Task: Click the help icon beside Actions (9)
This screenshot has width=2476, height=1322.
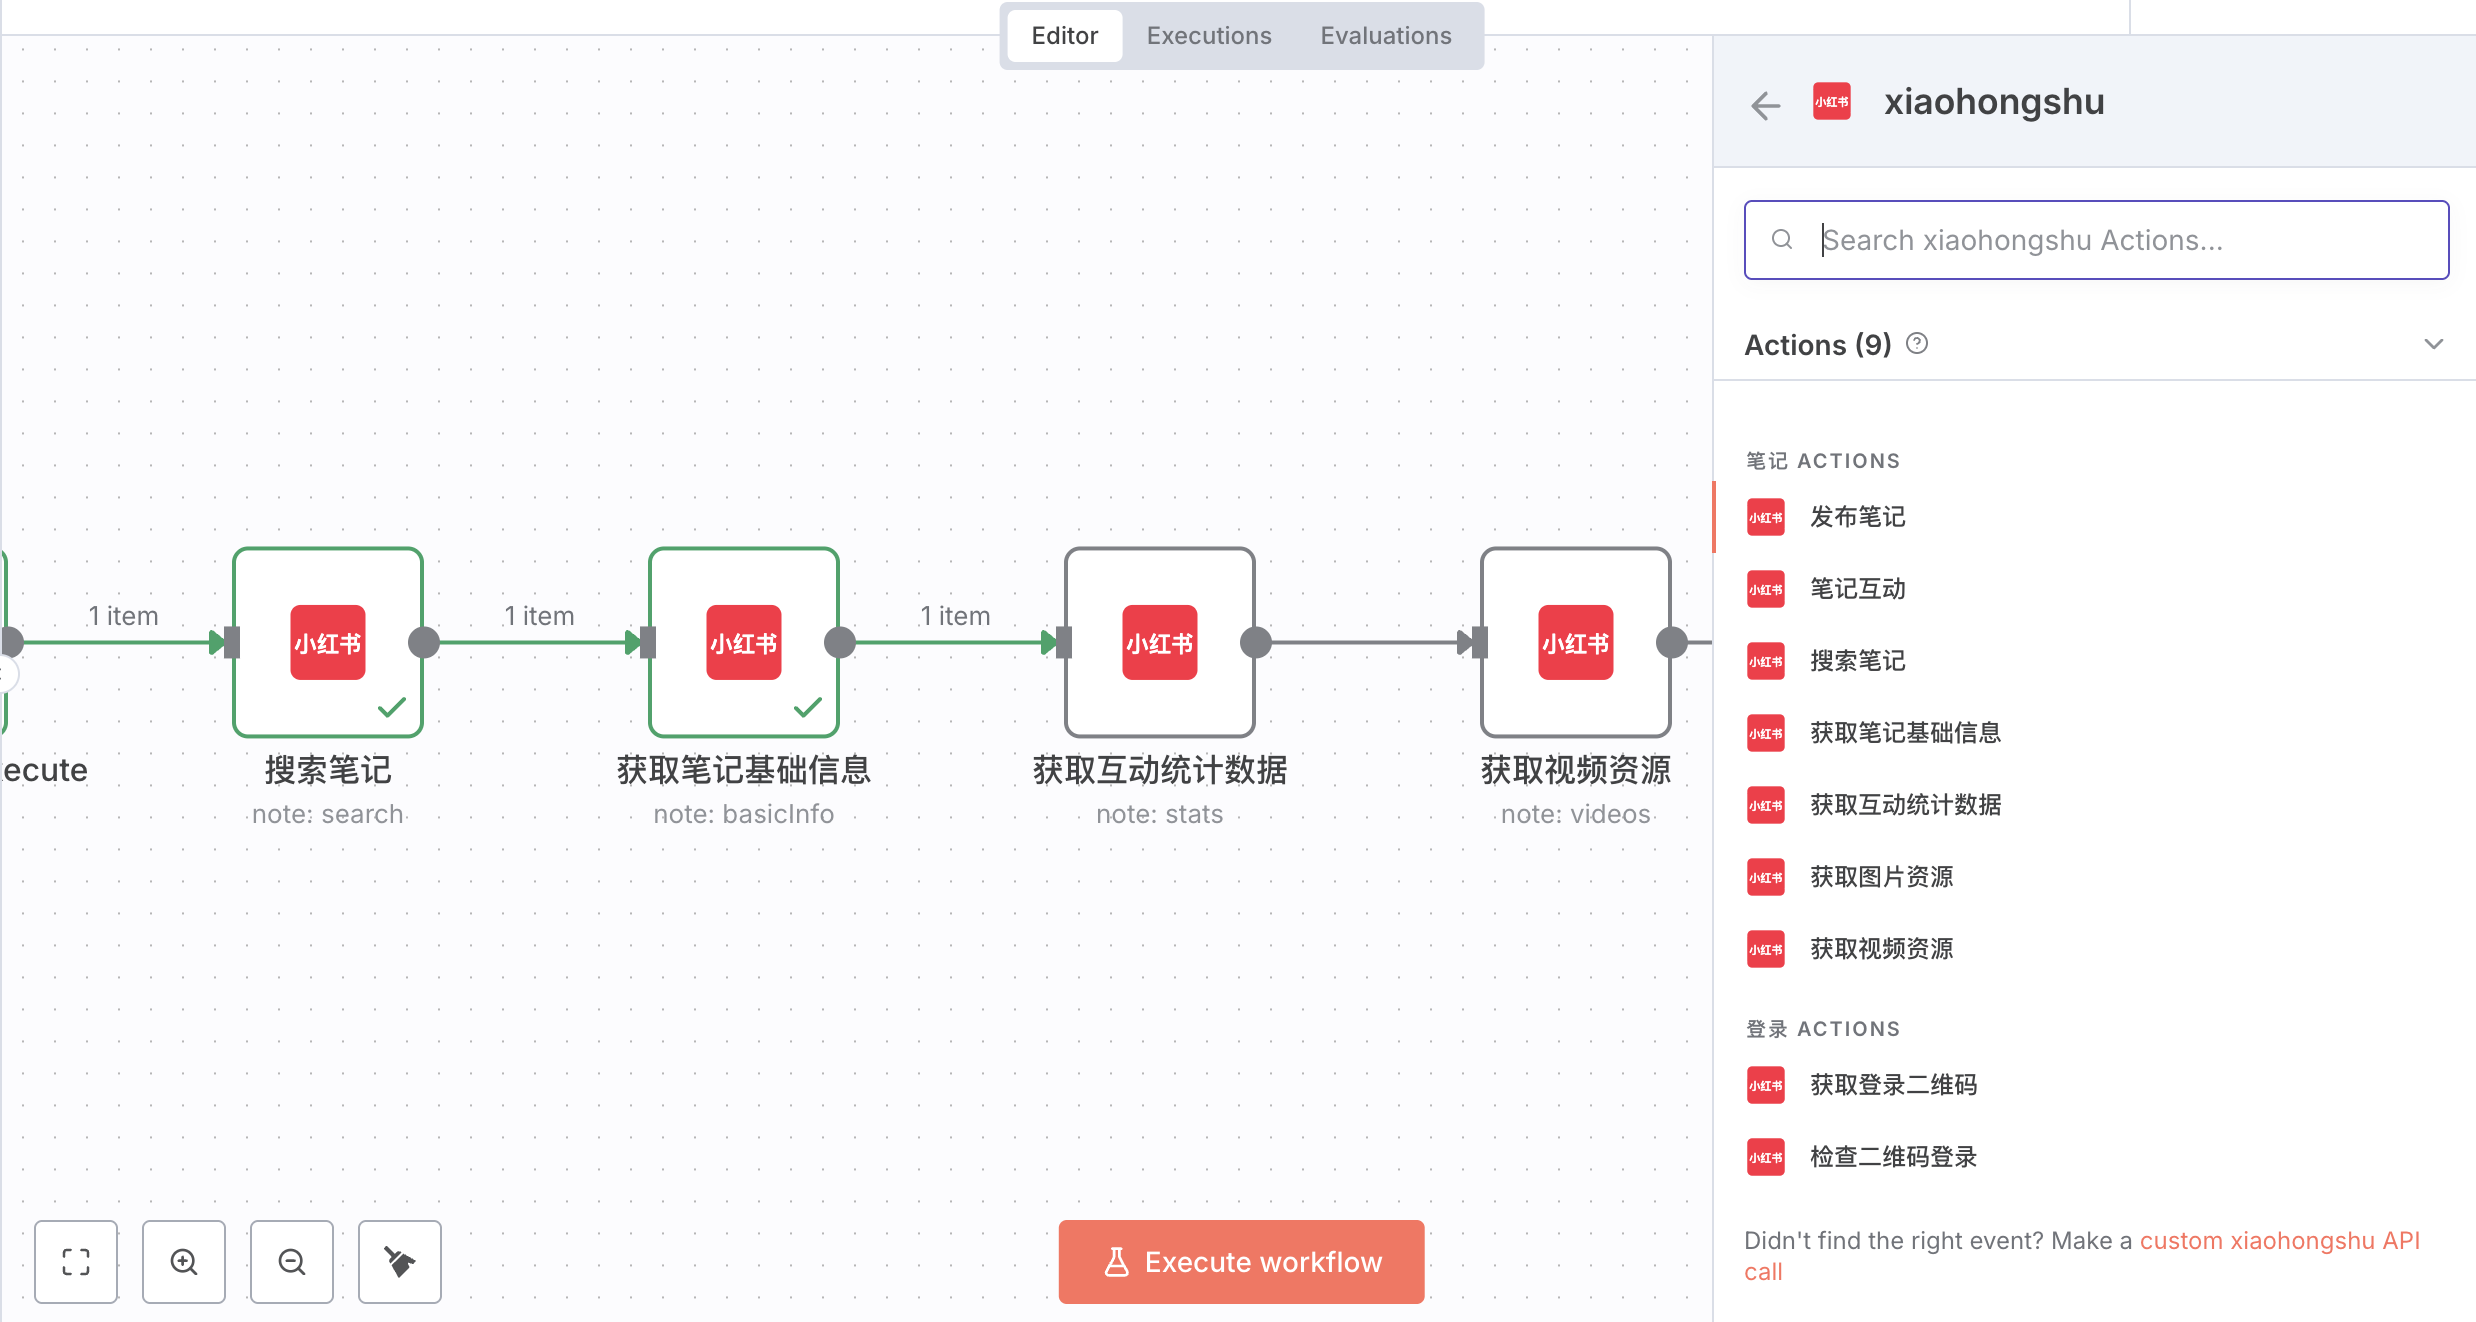Action: coord(1916,344)
